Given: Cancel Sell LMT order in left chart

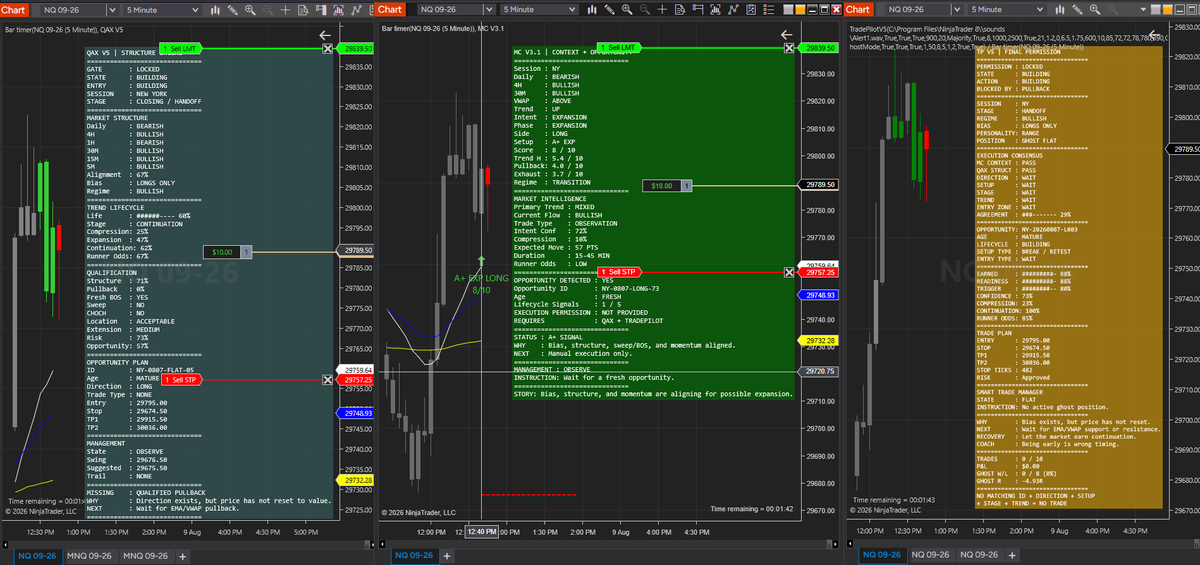Looking at the screenshot, I should click(329, 48).
